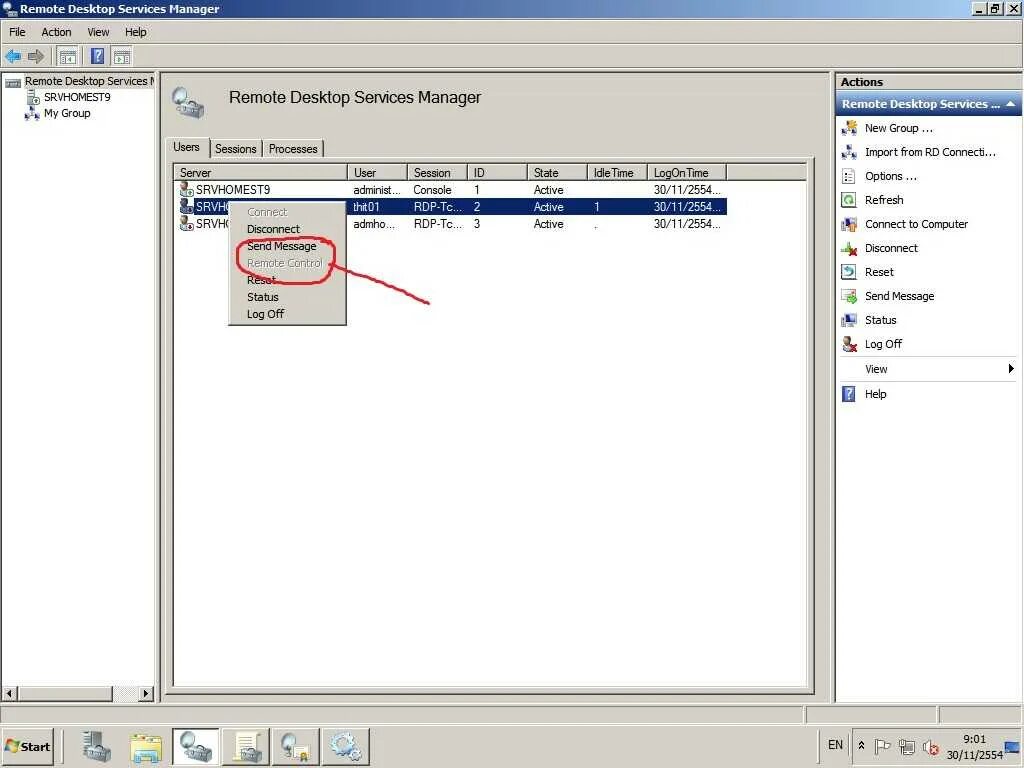
Task: Toggle the Action pane toolbar icon
Action: point(121,57)
